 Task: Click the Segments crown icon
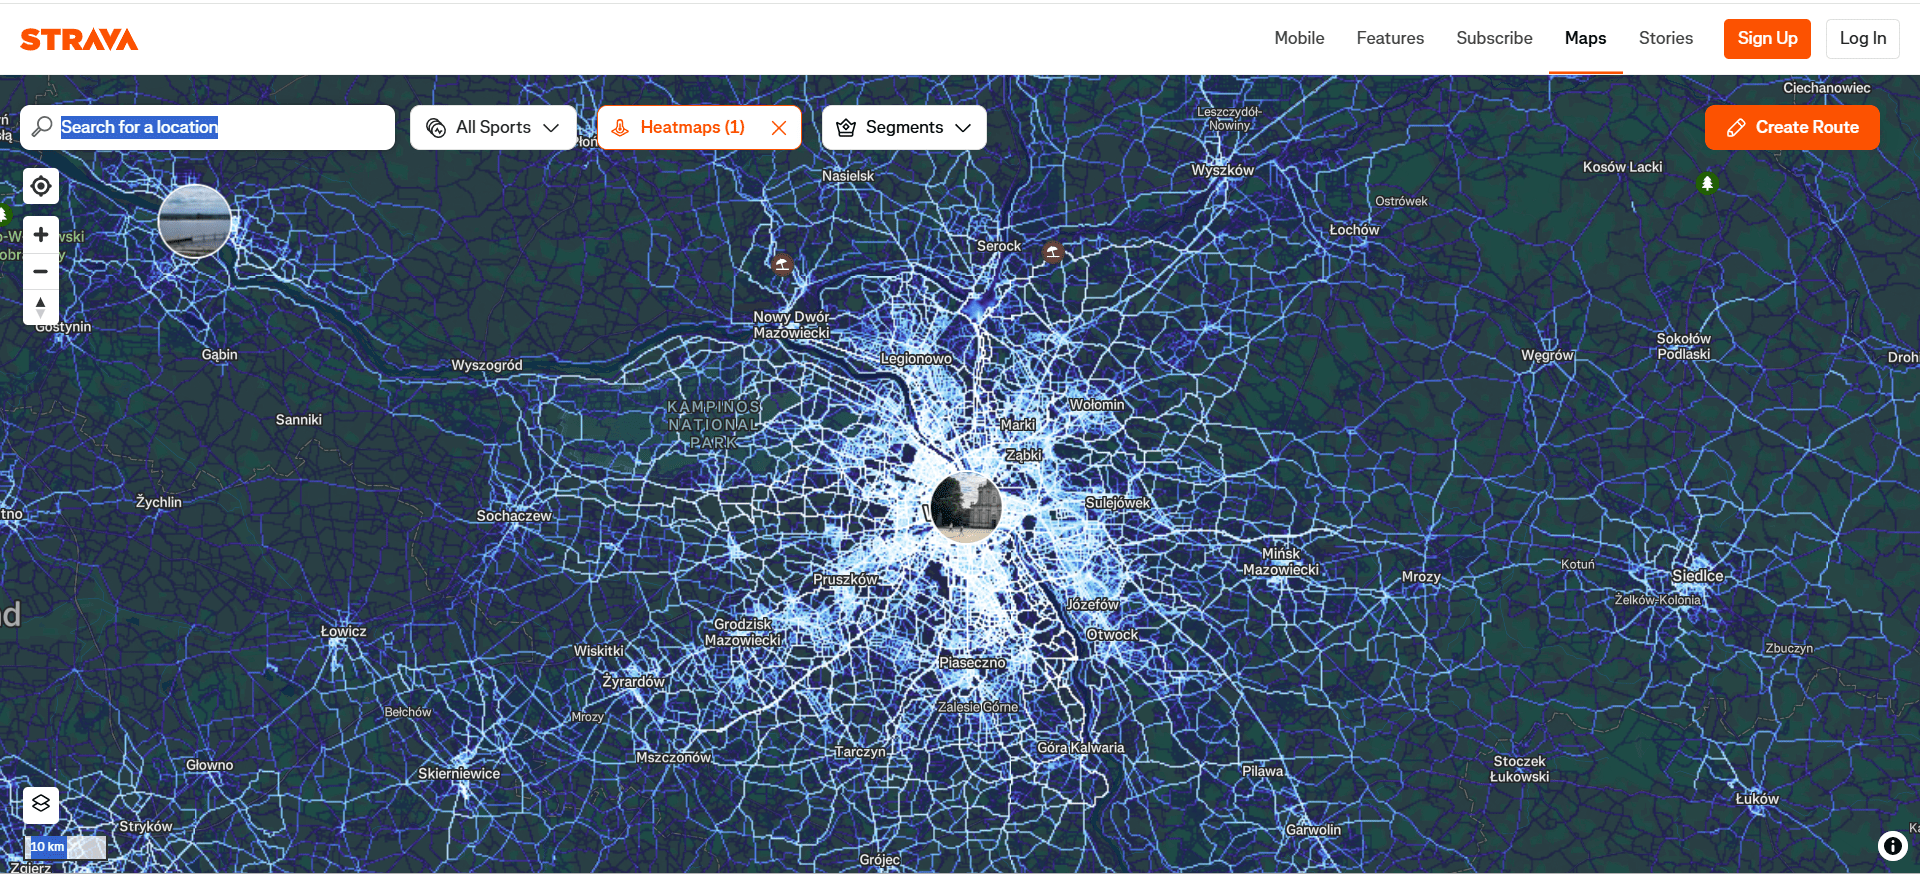[x=846, y=128]
